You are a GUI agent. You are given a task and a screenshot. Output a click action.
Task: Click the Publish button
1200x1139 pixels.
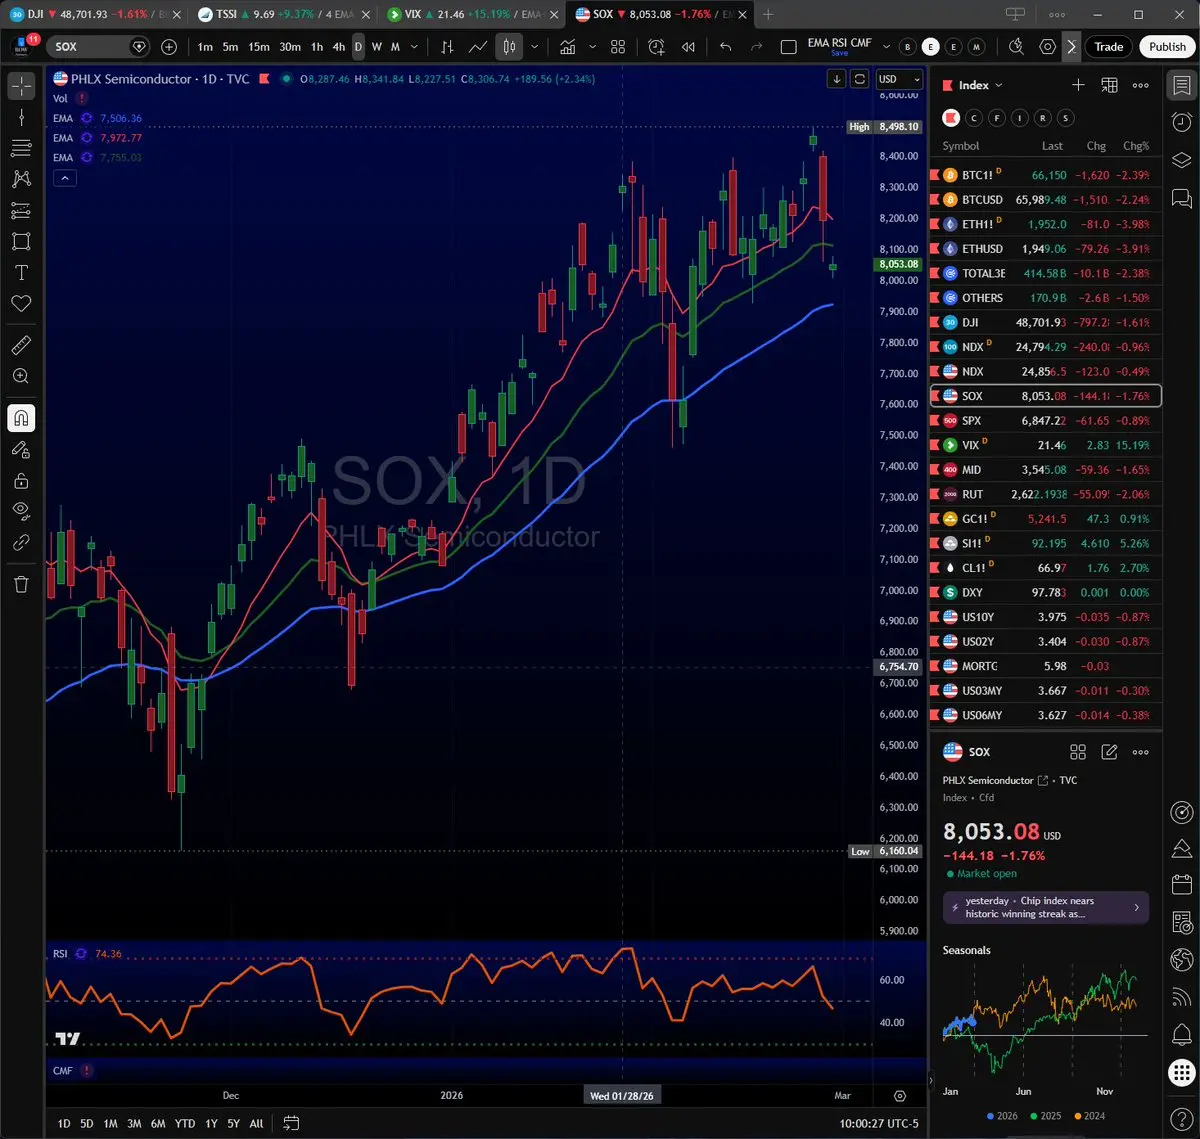point(1167,47)
